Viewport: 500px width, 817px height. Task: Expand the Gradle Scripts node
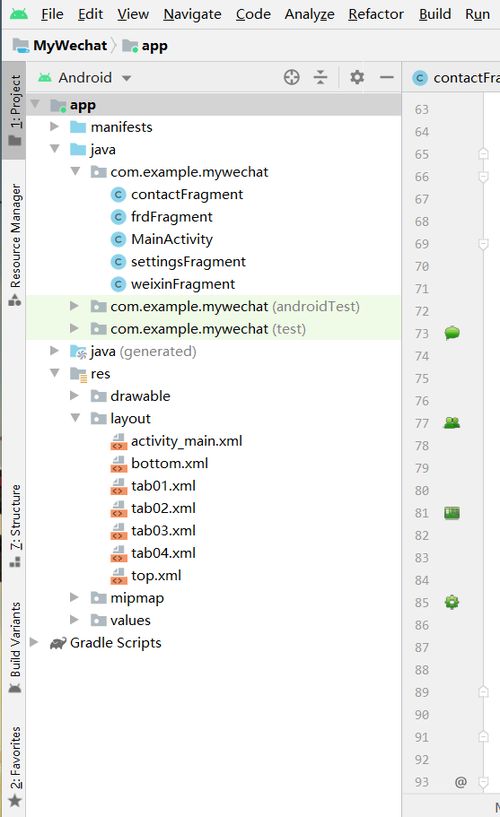34,642
